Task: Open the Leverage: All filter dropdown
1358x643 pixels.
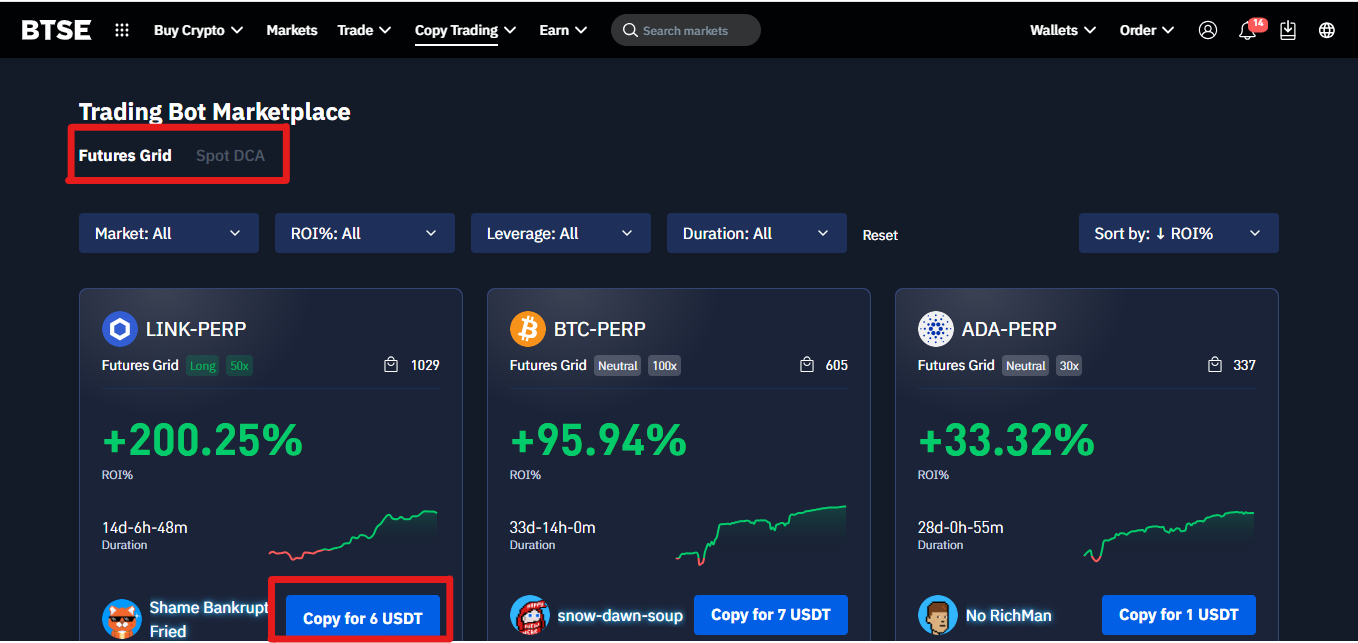Action: pyautogui.click(x=561, y=233)
